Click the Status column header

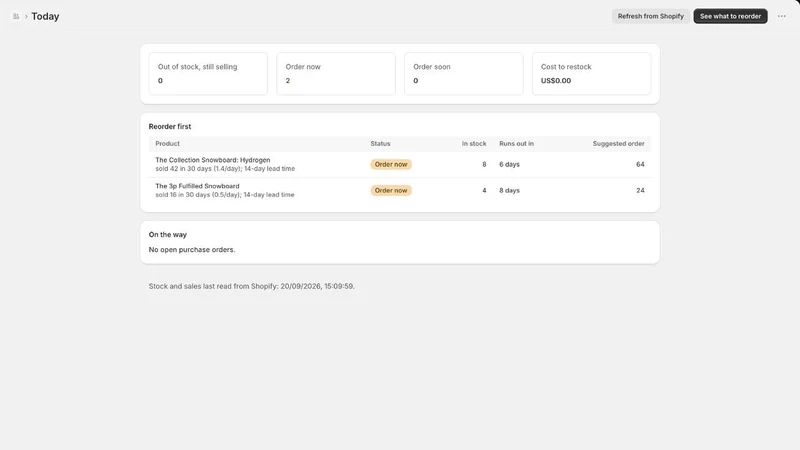(x=380, y=144)
